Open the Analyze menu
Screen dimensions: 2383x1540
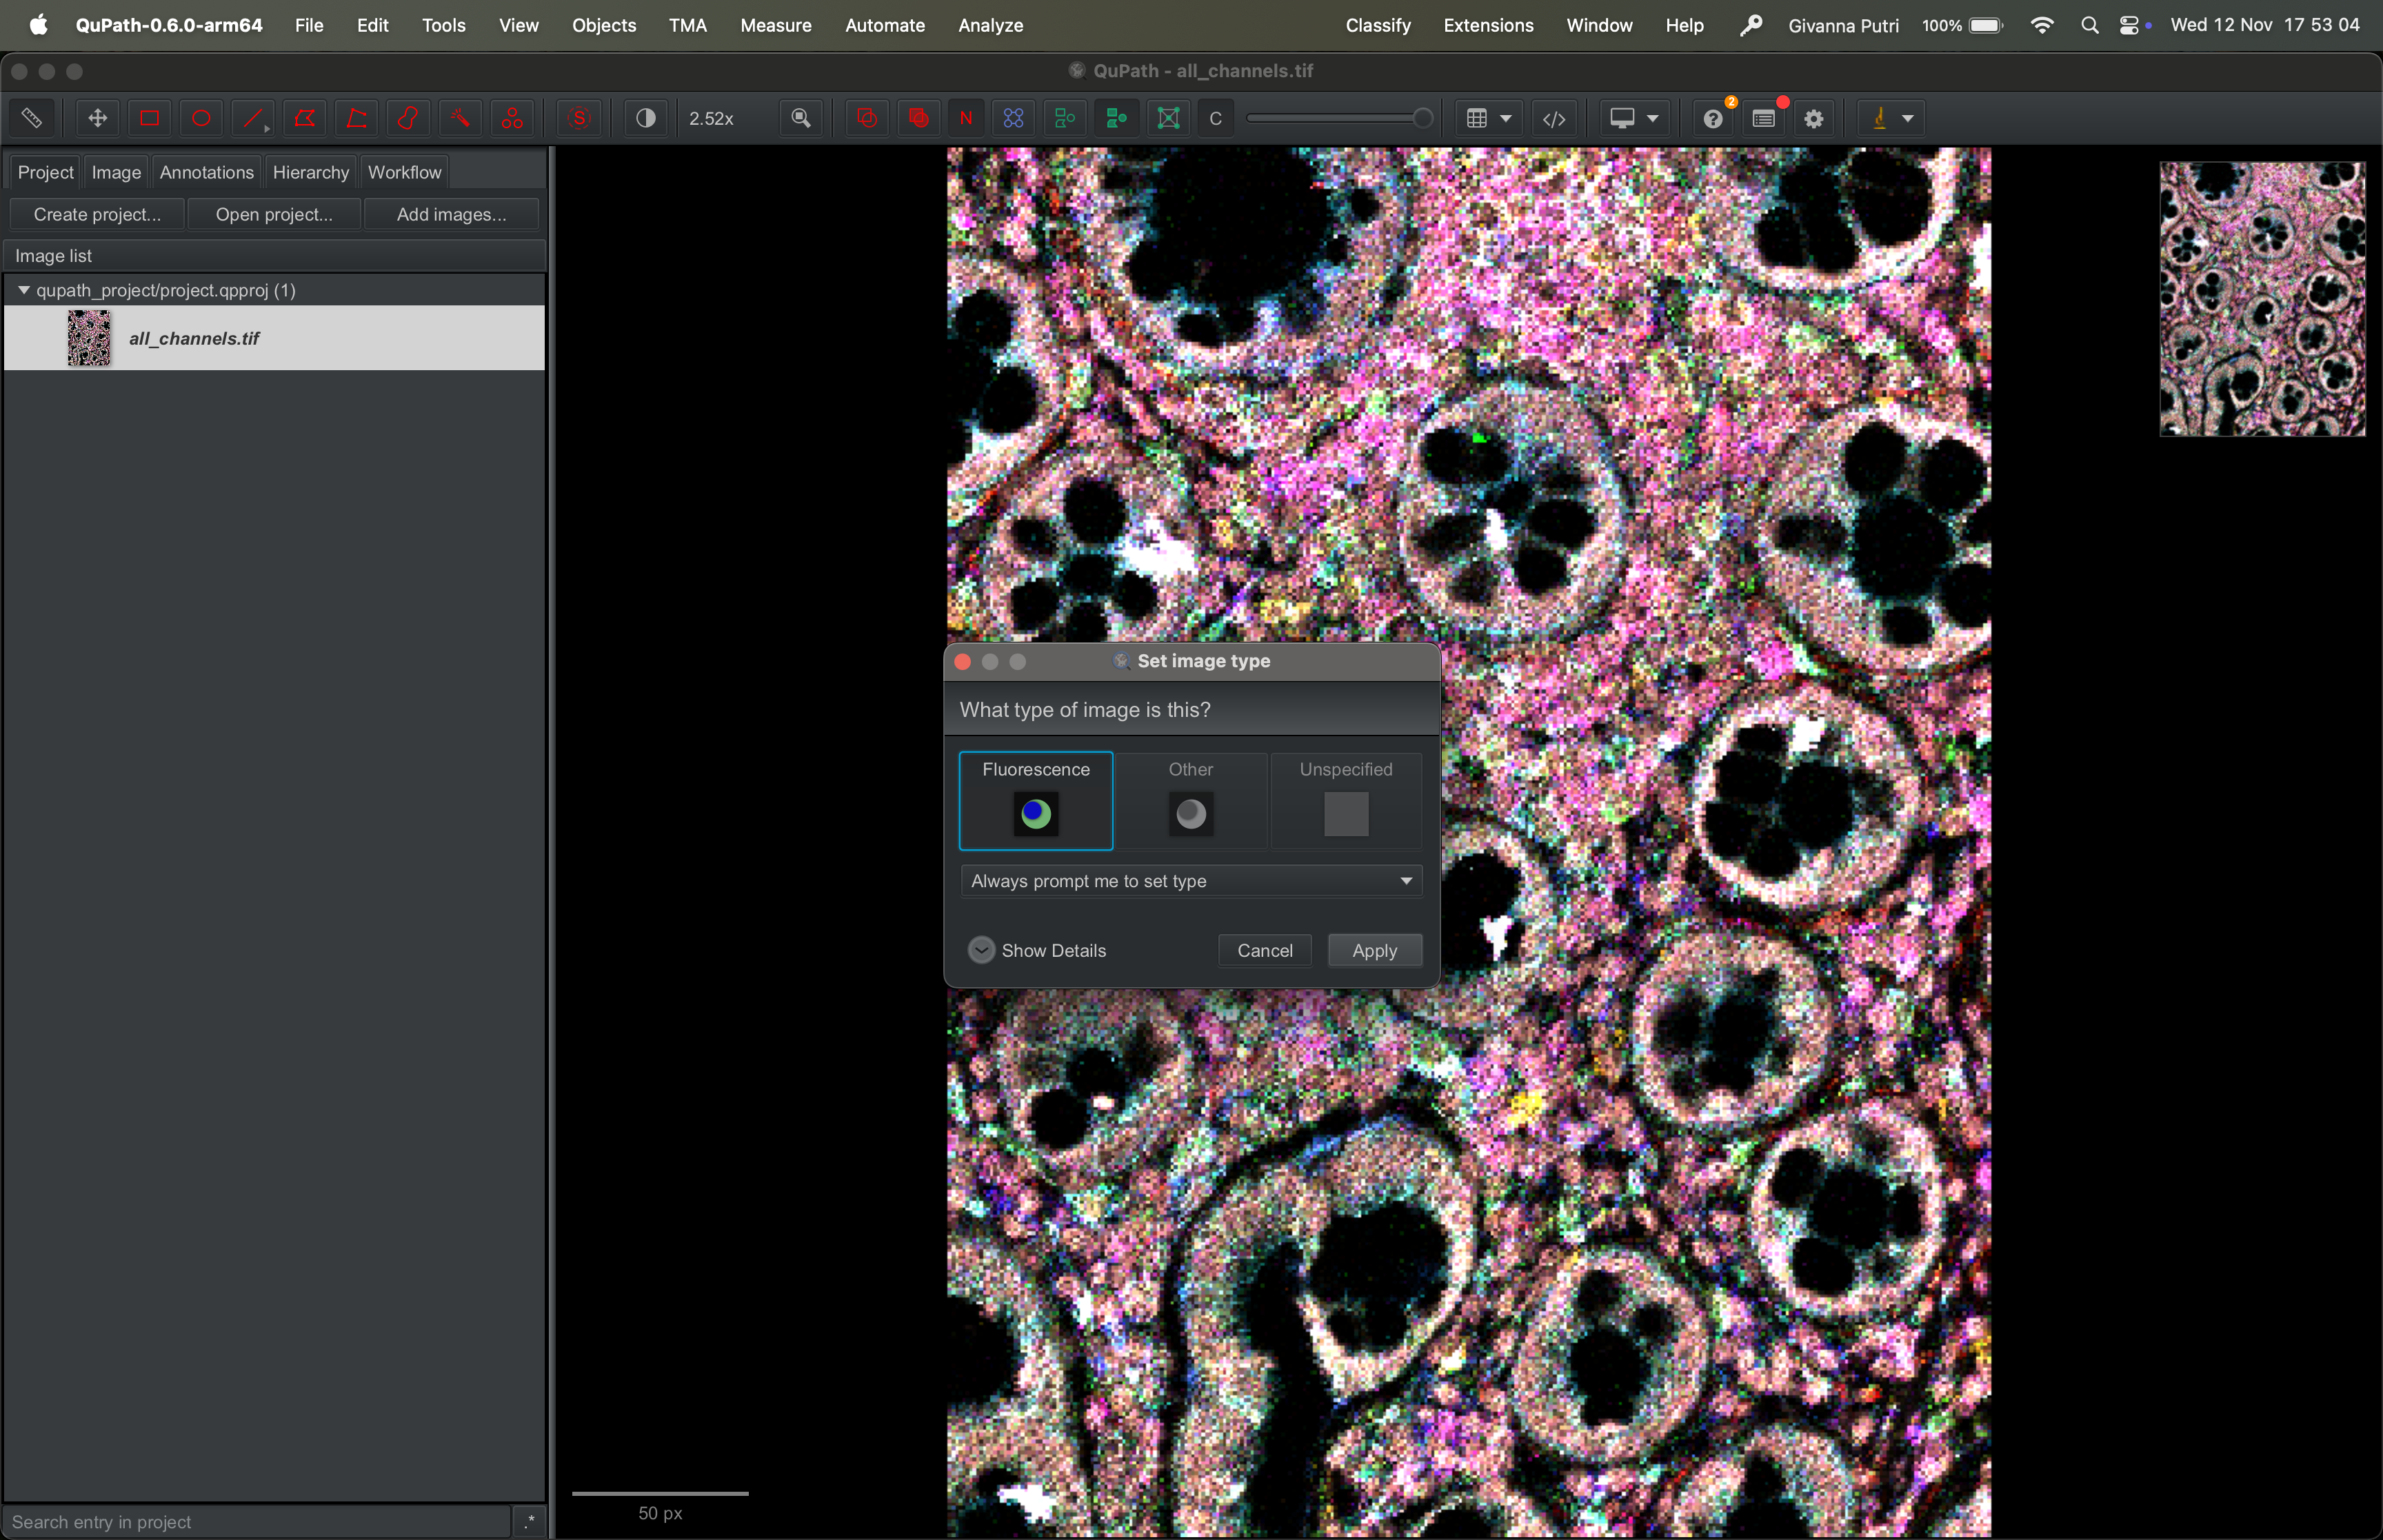[989, 25]
